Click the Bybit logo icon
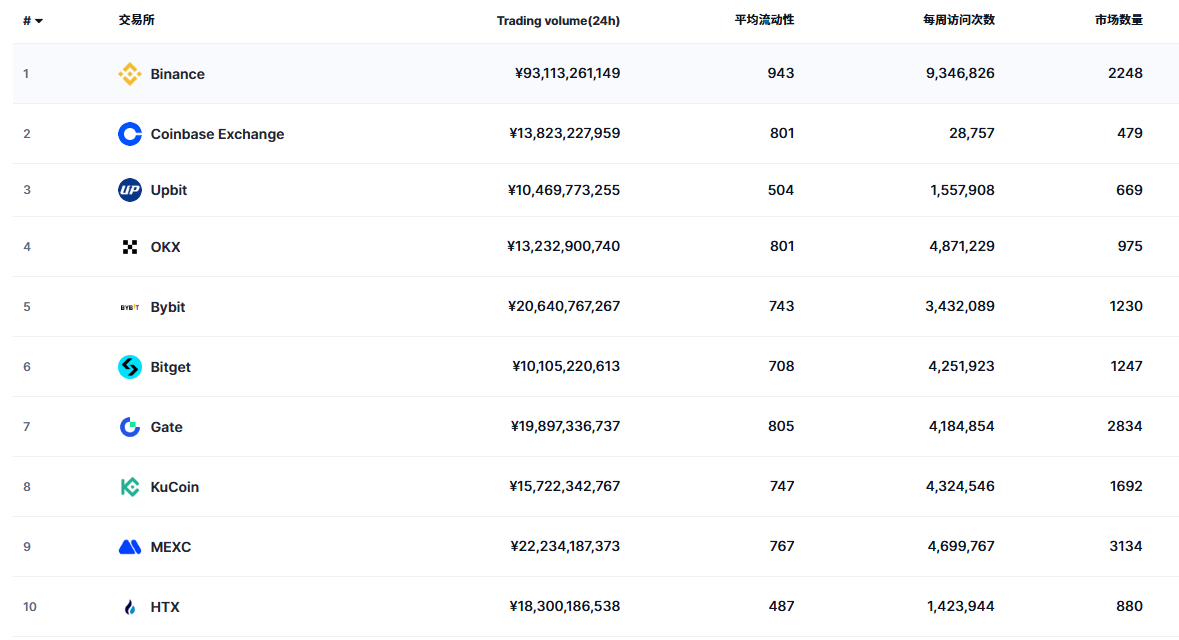 point(130,307)
